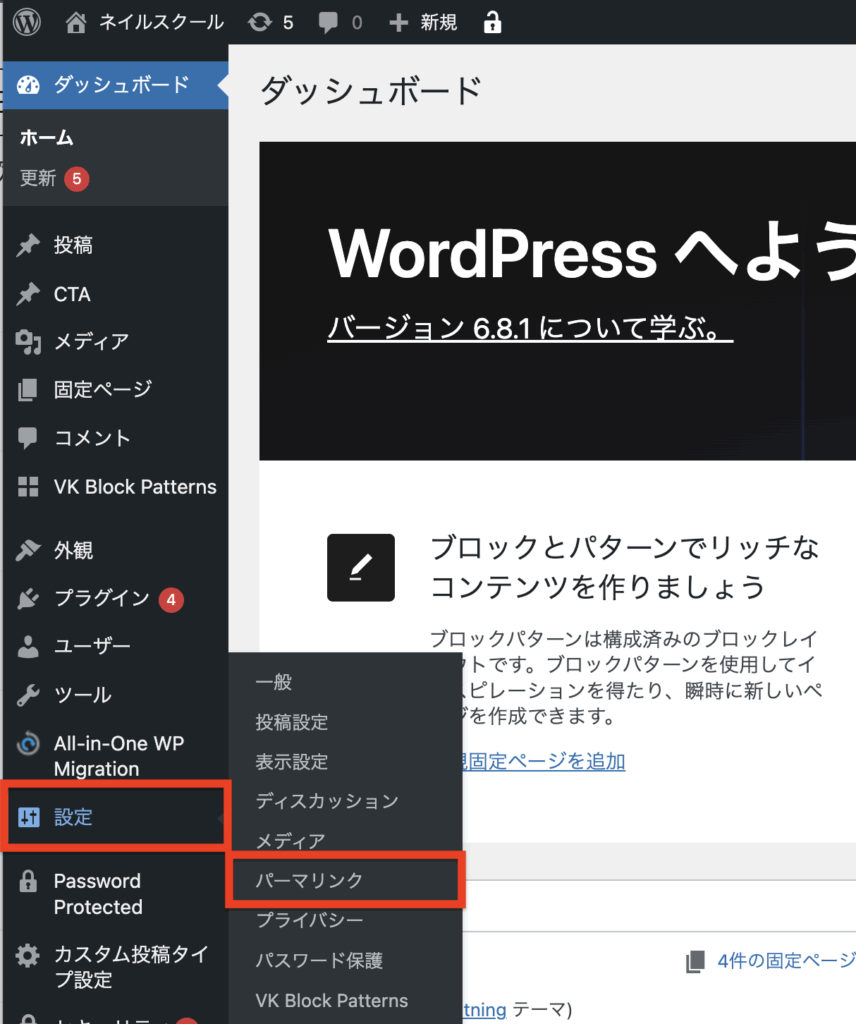The height and width of the screenshot is (1024, 856).
Task: Click the unlocked padlock icon in admin bar
Action: click(492, 22)
